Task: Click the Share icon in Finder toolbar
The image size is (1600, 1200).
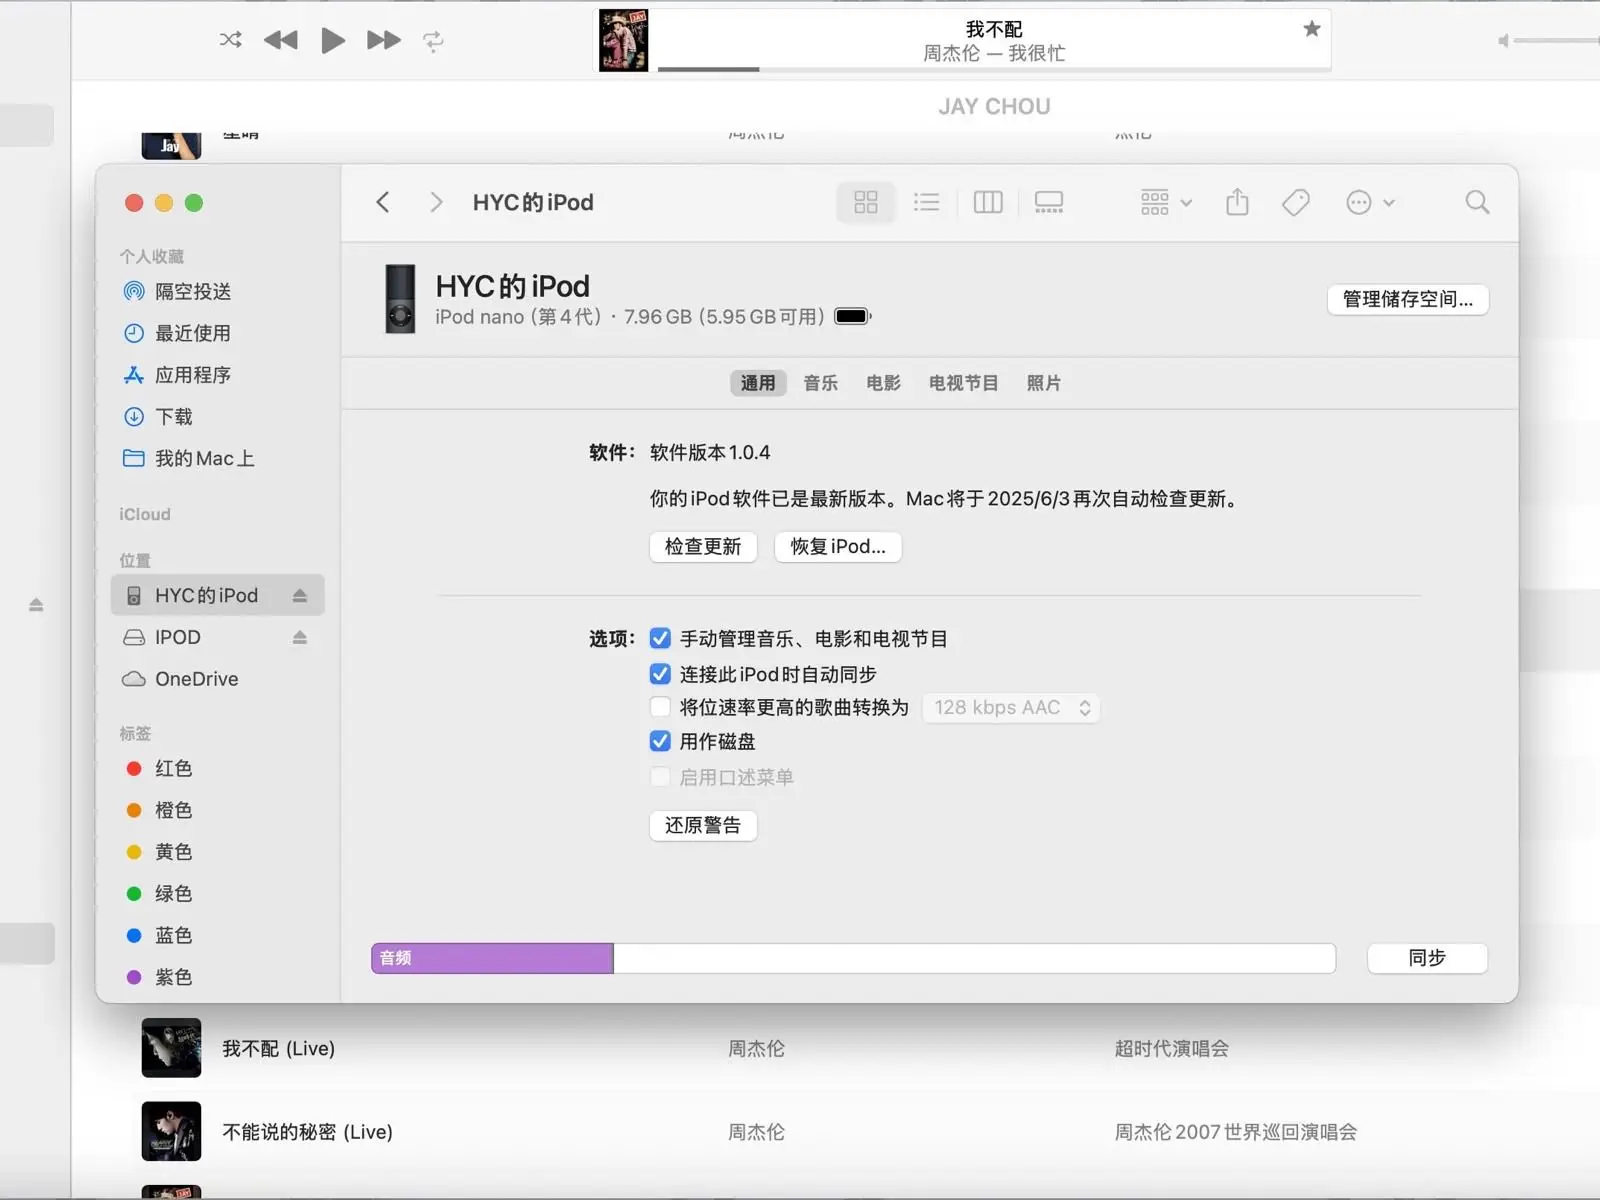Action: click(1237, 202)
